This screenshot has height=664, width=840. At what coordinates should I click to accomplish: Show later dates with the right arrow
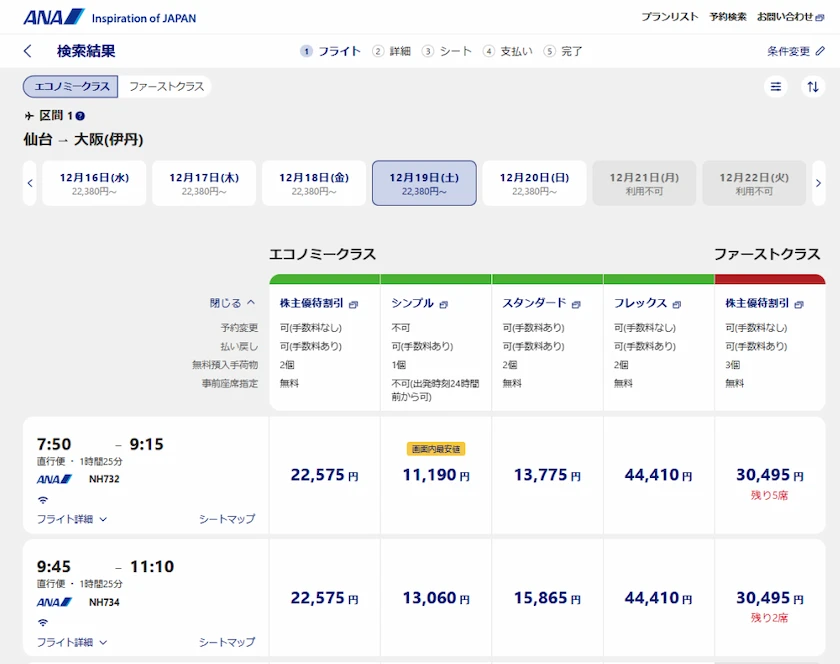(818, 183)
